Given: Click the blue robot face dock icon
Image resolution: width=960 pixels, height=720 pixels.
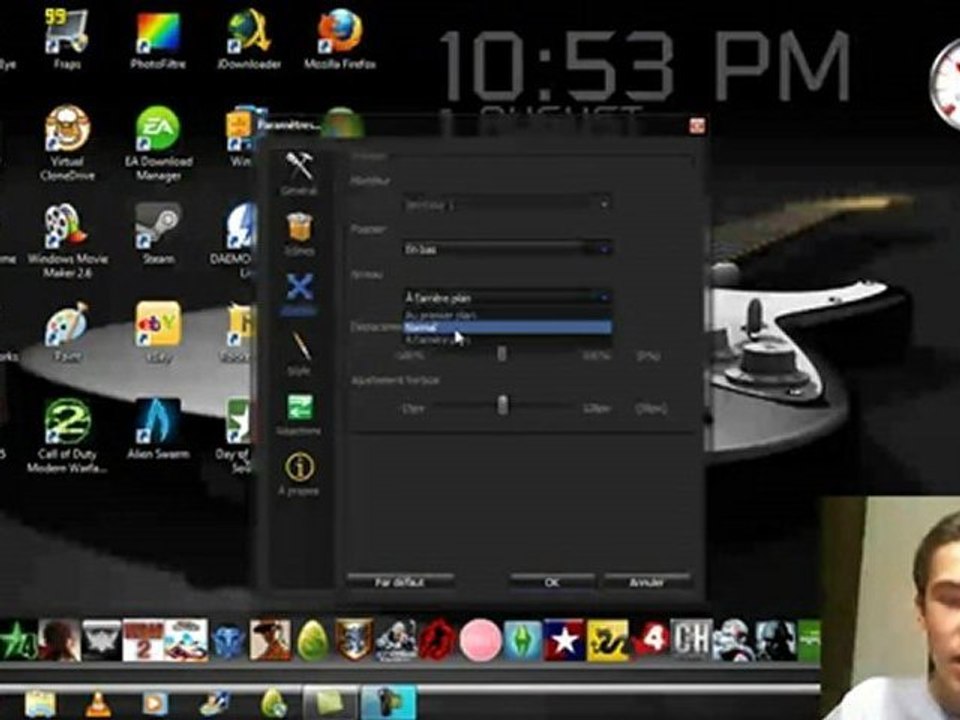Looking at the screenshot, I should click(x=228, y=640).
